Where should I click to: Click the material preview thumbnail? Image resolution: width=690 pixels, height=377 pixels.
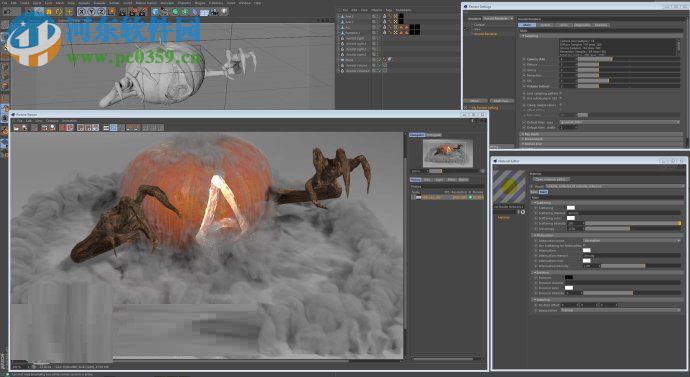point(509,187)
